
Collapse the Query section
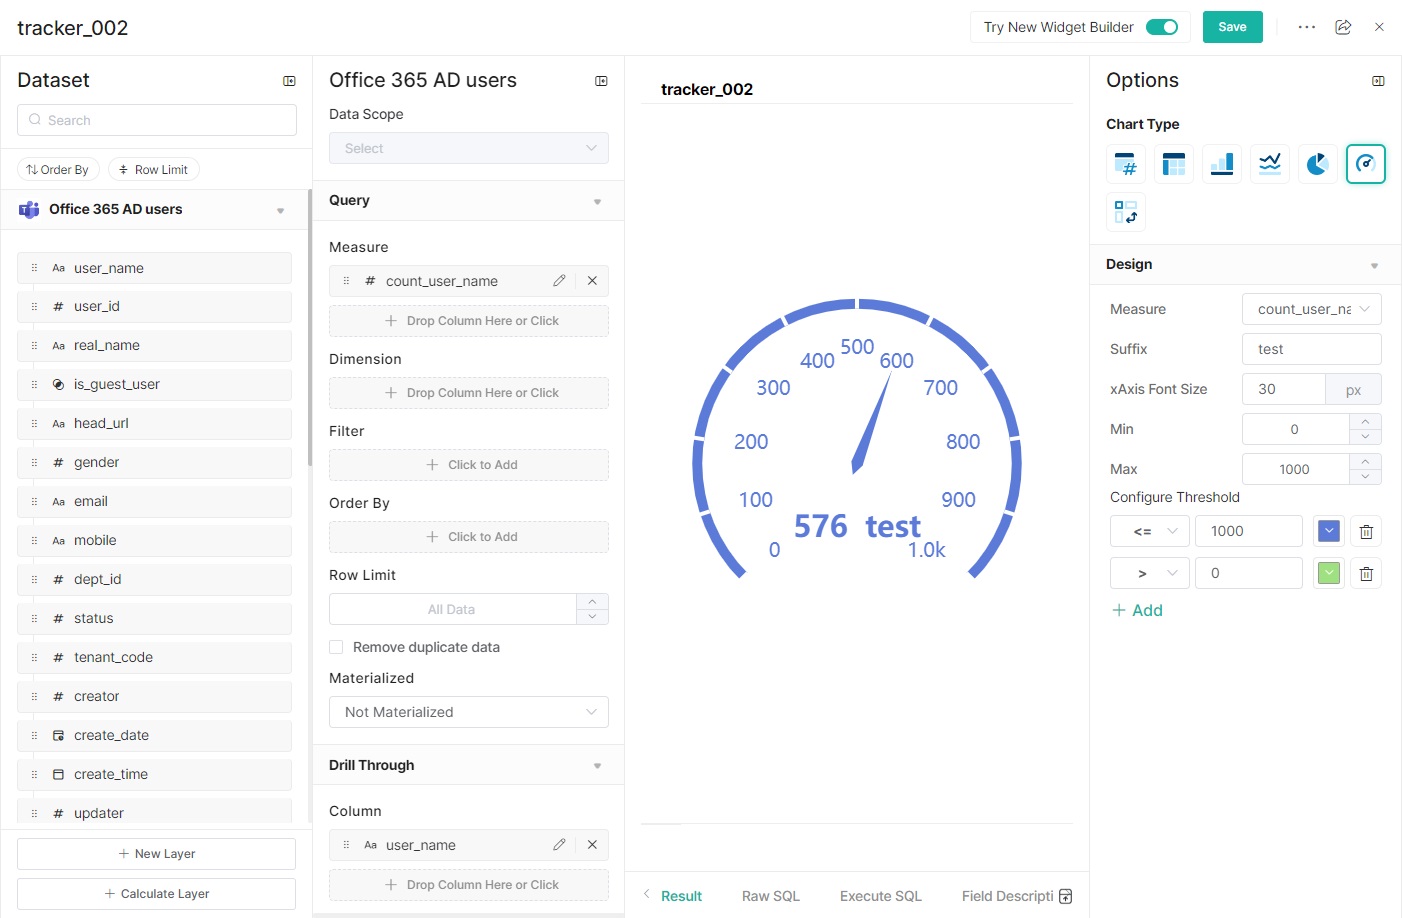[597, 200]
